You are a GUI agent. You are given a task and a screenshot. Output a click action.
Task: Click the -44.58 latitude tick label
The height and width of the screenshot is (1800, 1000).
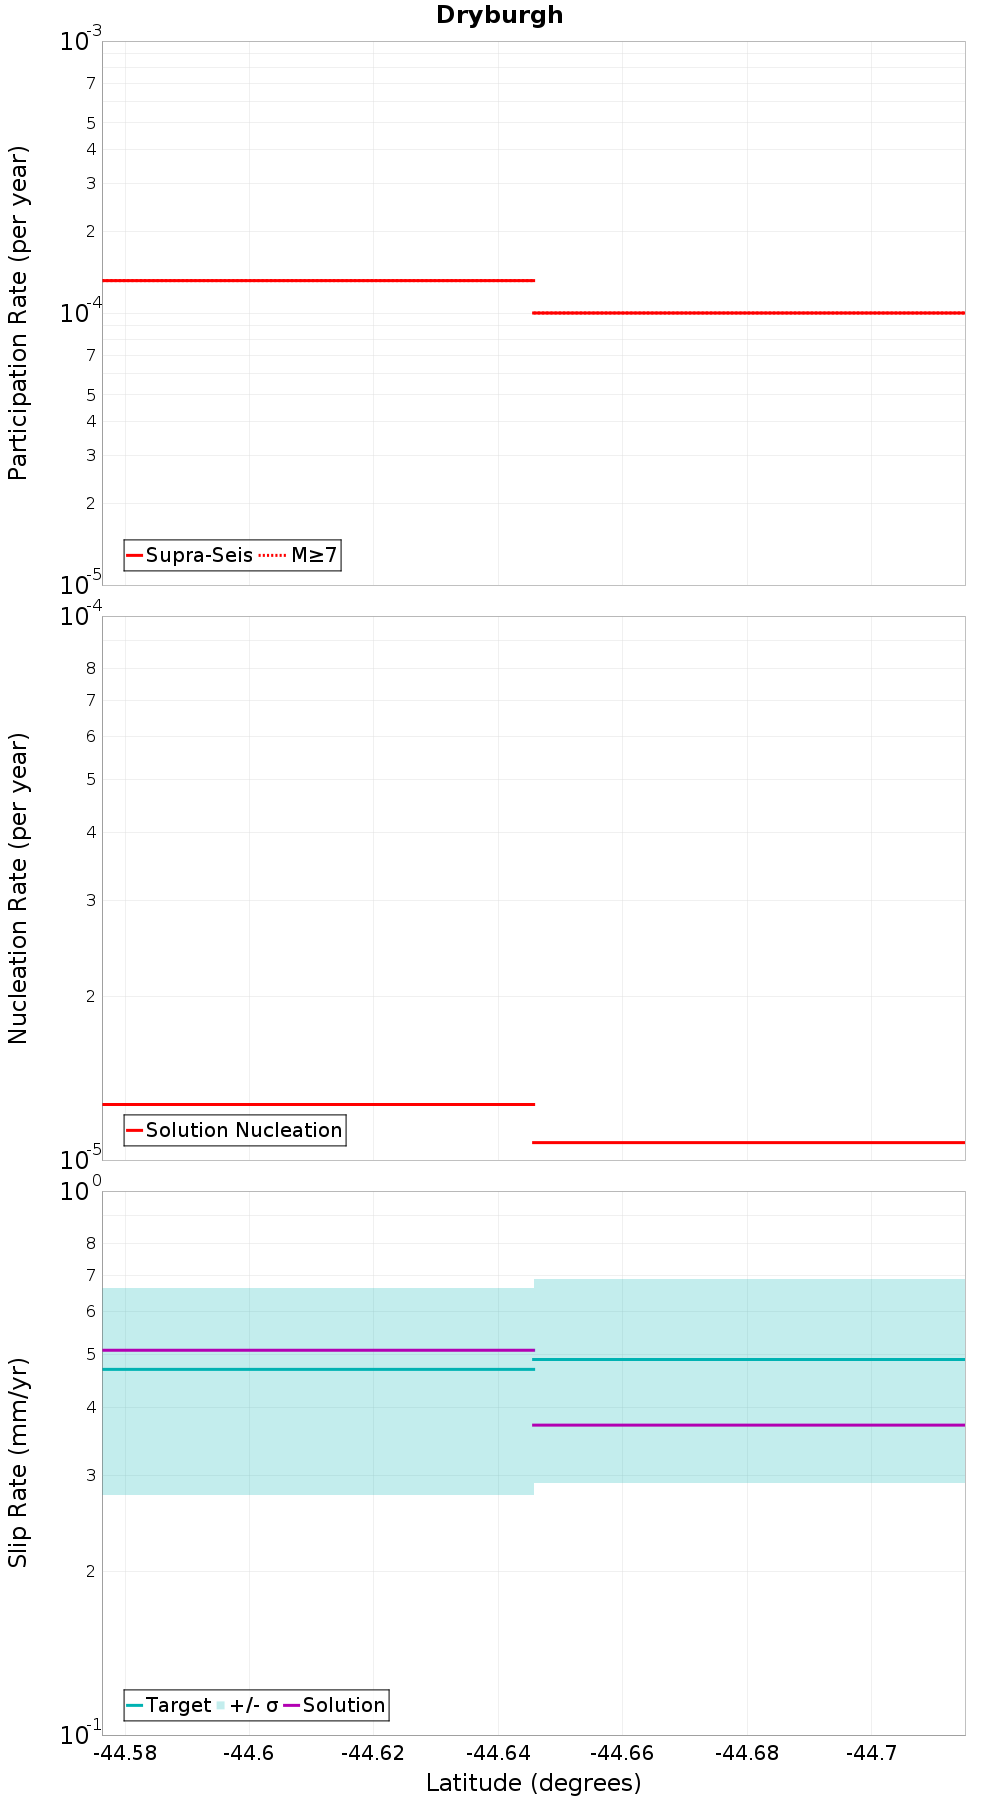(125, 1753)
